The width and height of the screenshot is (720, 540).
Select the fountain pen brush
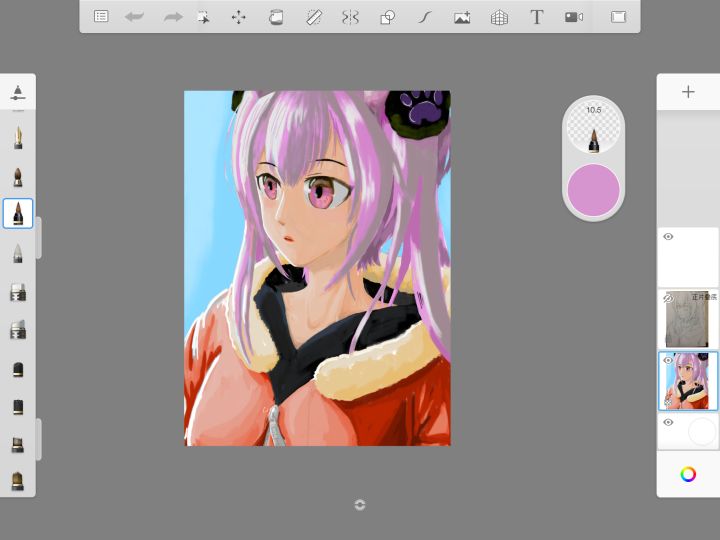18,137
